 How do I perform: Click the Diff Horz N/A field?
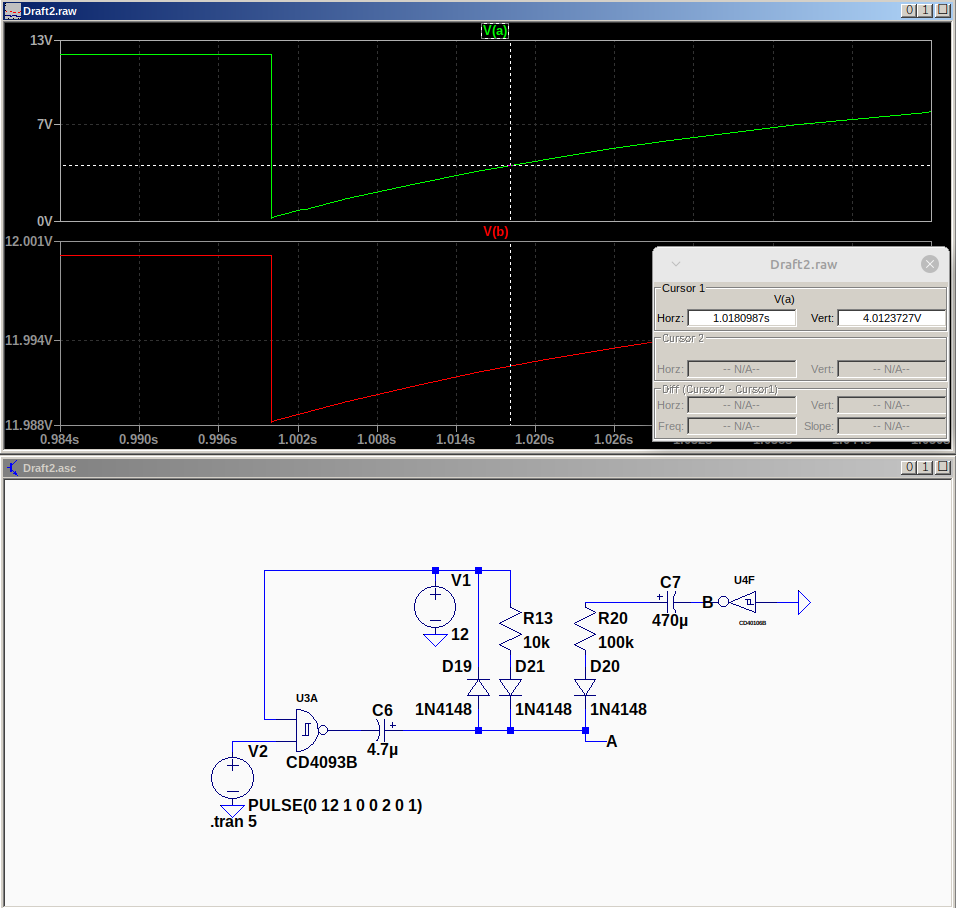point(741,405)
